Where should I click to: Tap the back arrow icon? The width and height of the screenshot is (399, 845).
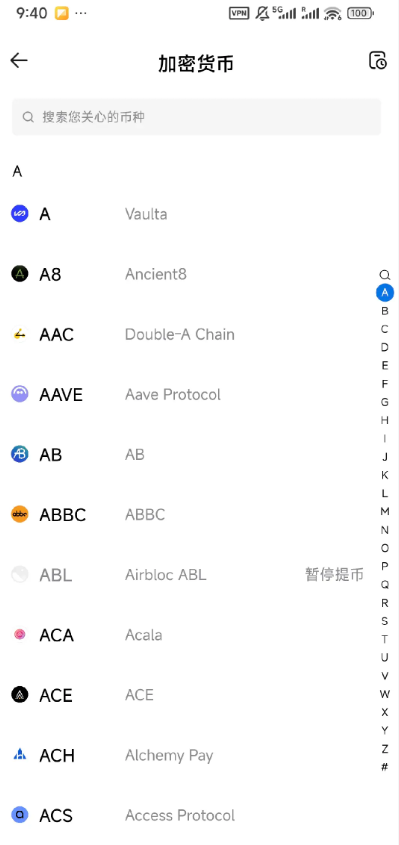19,60
